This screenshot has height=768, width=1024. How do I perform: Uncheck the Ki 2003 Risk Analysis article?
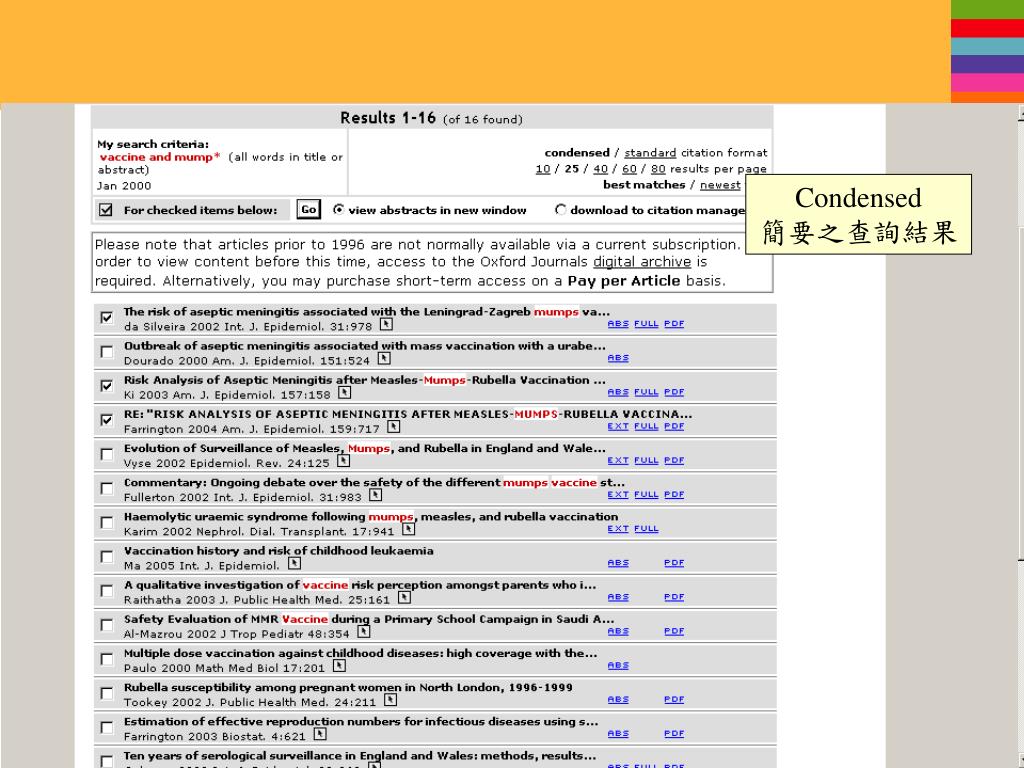[x=106, y=385]
